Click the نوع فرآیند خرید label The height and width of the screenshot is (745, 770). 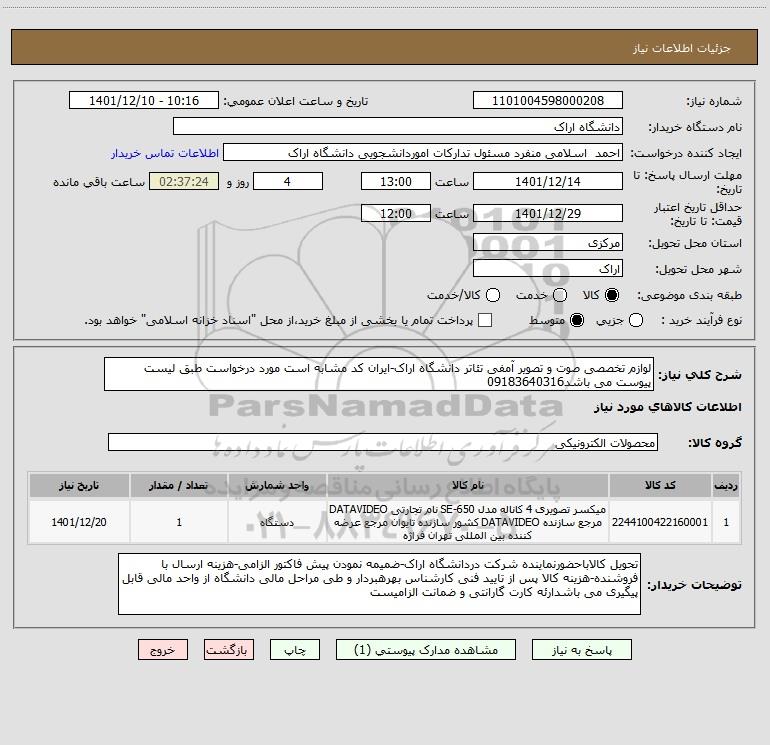click(x=701, y=321)
